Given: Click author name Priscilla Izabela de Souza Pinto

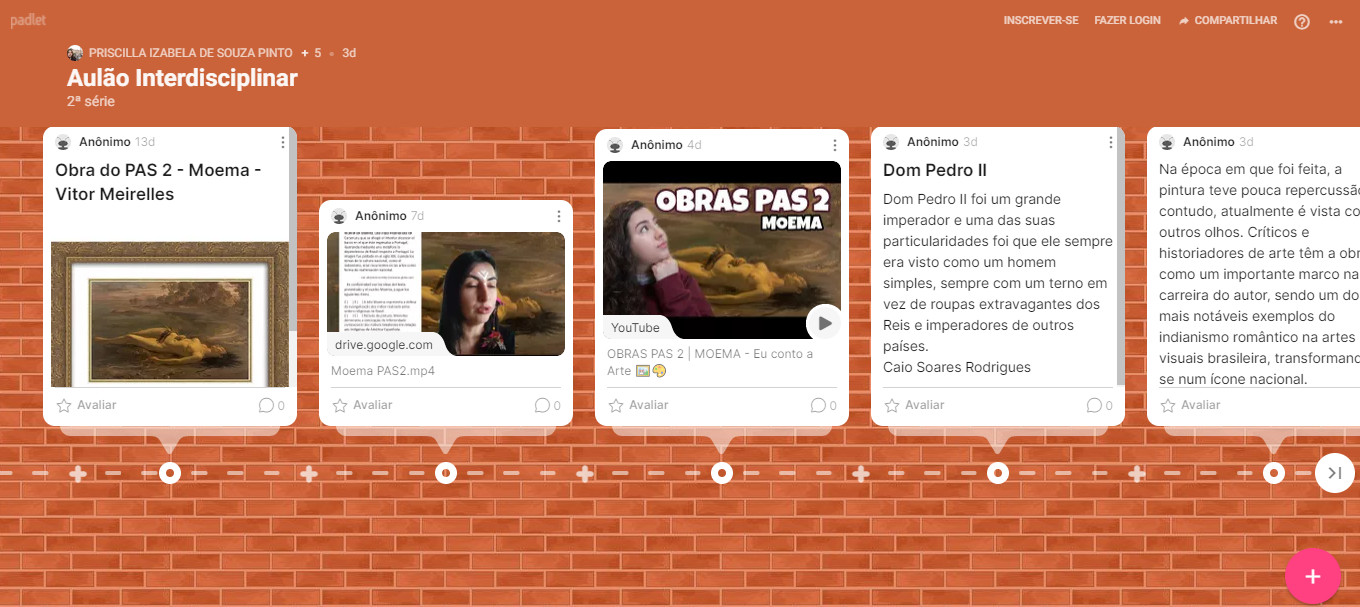Looking at the screenshot, I should point(191,53).
